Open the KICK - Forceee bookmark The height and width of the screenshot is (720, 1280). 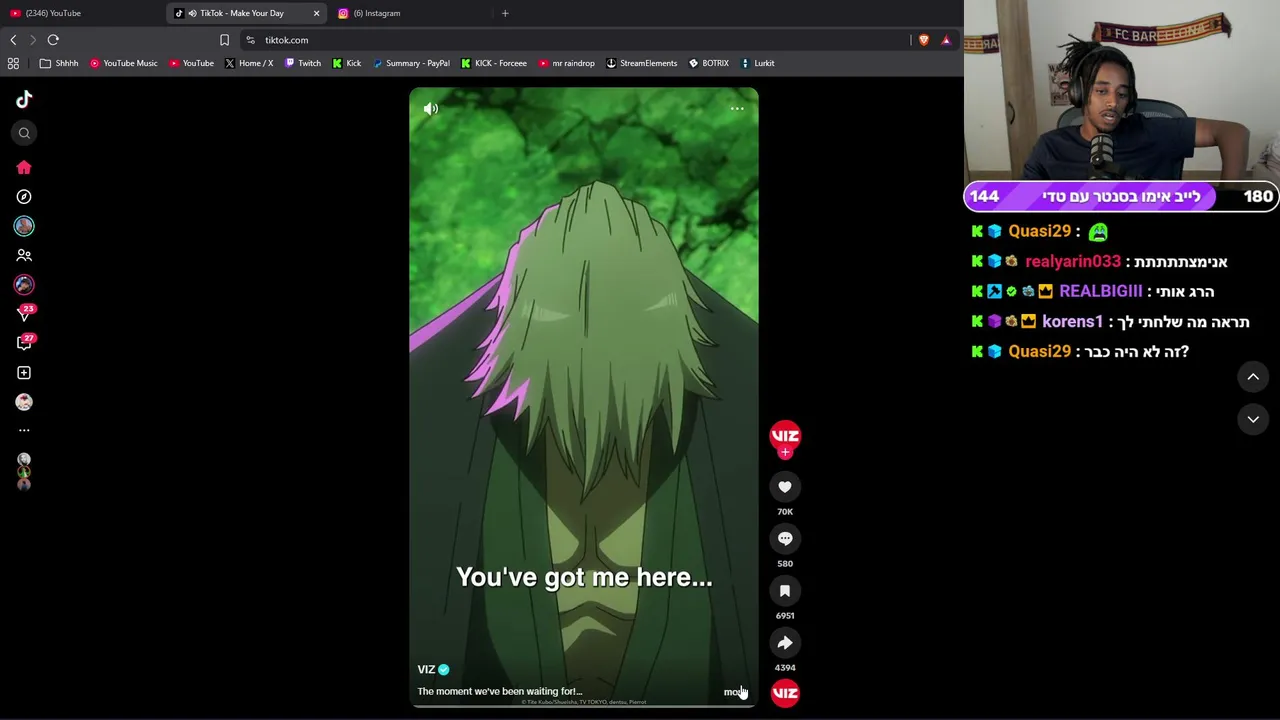click(x=494, y=63)
